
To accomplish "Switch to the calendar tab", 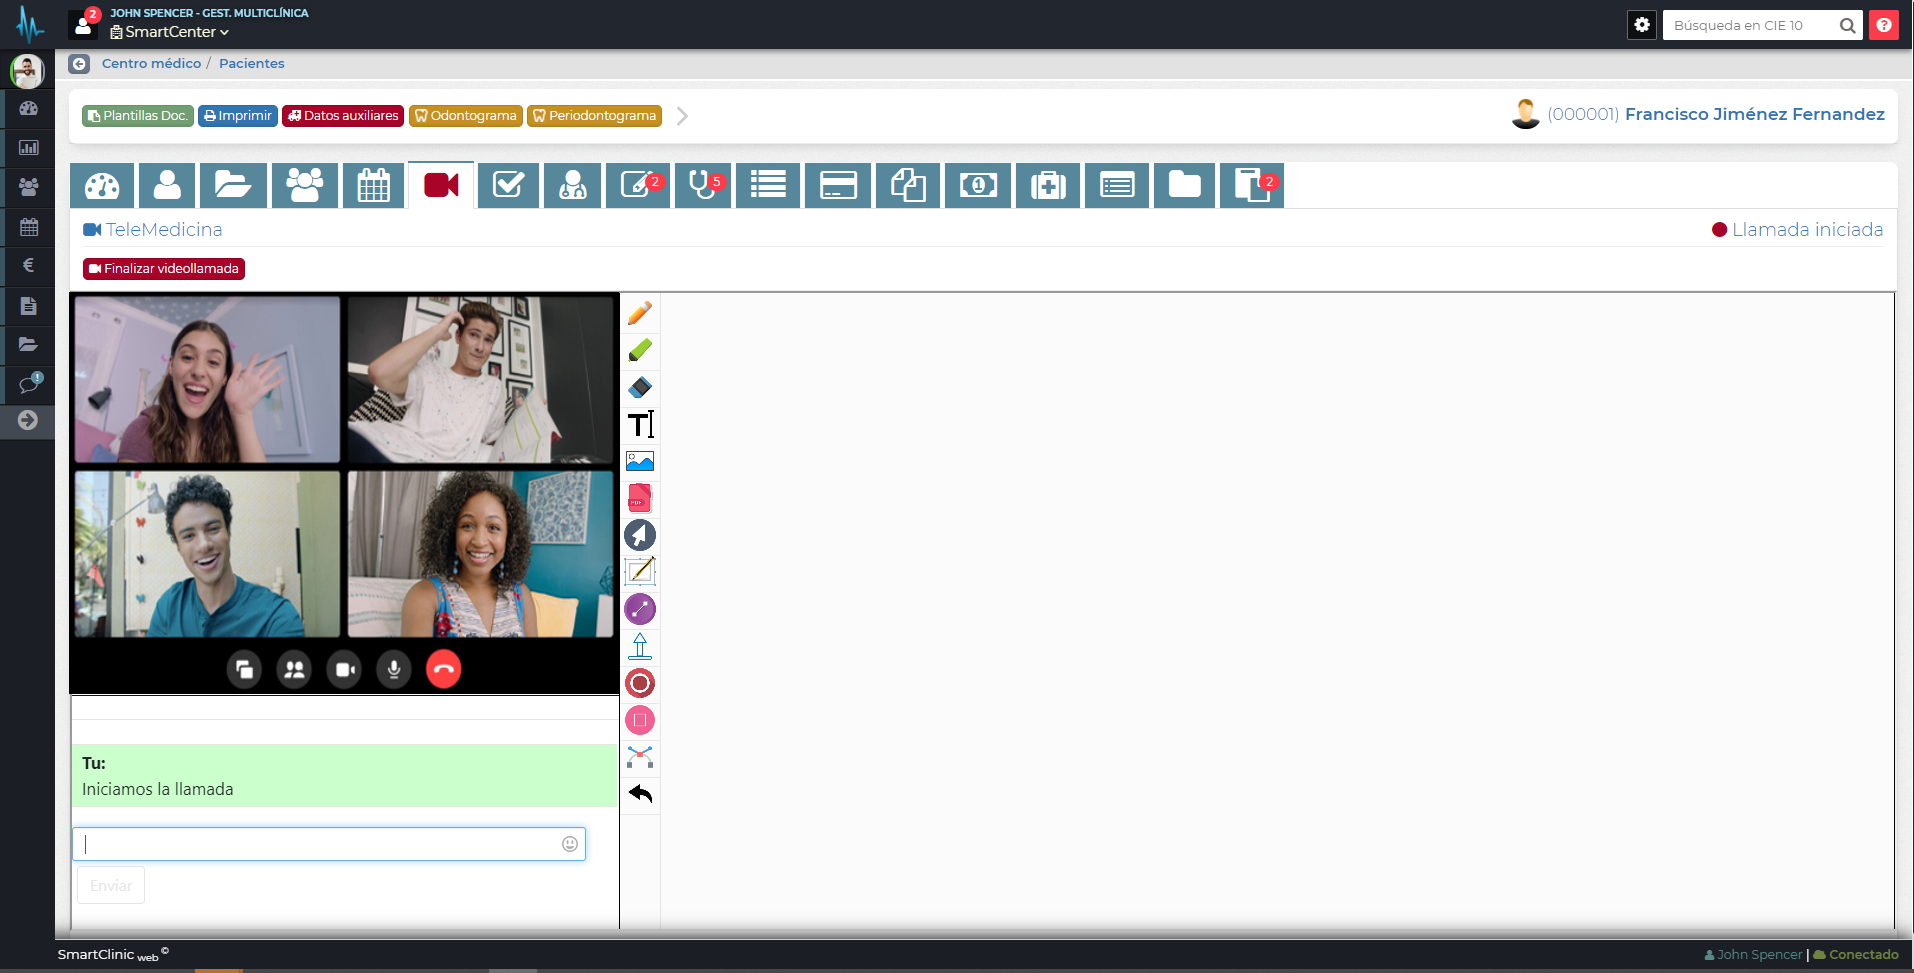I will tap(373, 185).
